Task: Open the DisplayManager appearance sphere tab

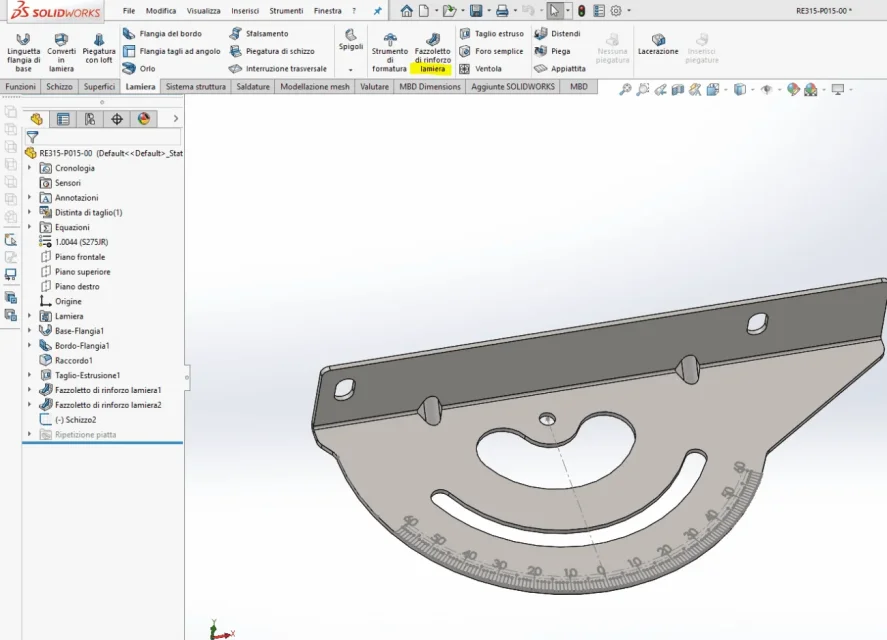Action: (144, 119)
